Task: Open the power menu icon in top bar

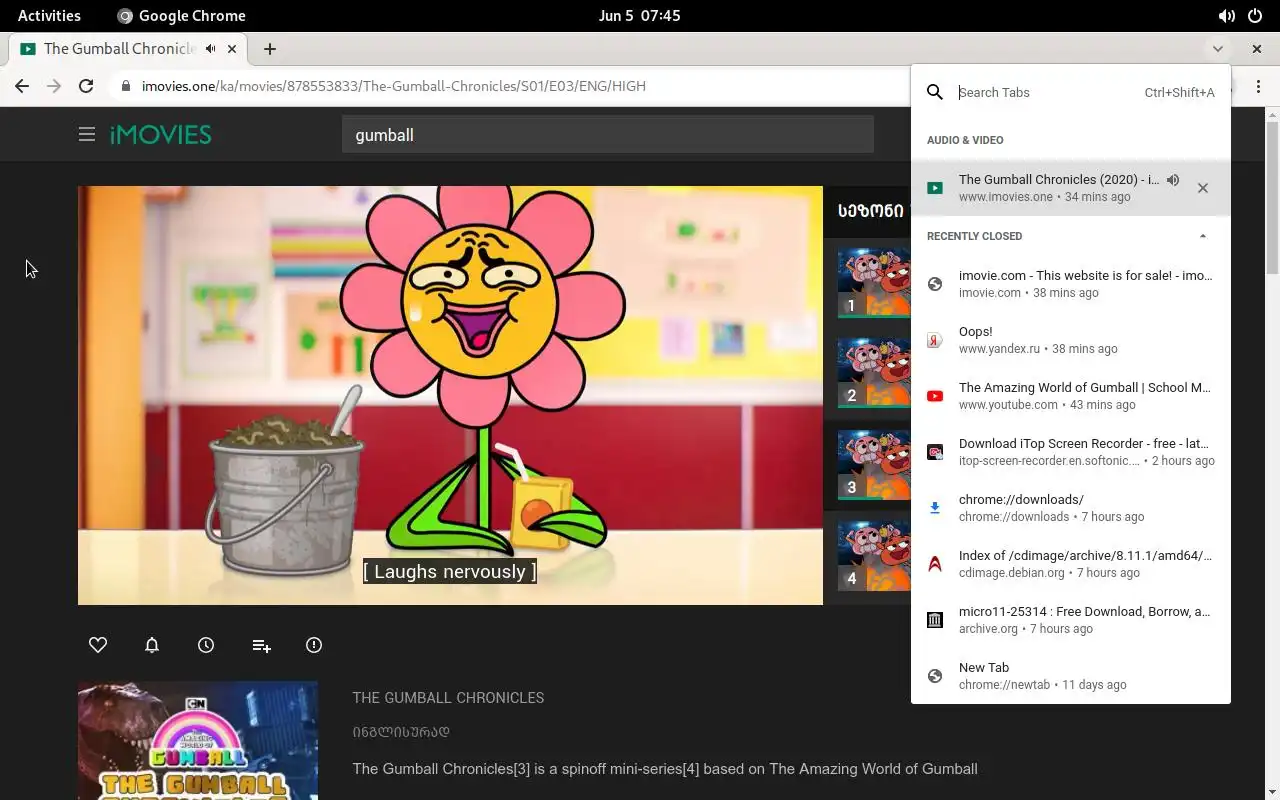Action: [1255, 16]
